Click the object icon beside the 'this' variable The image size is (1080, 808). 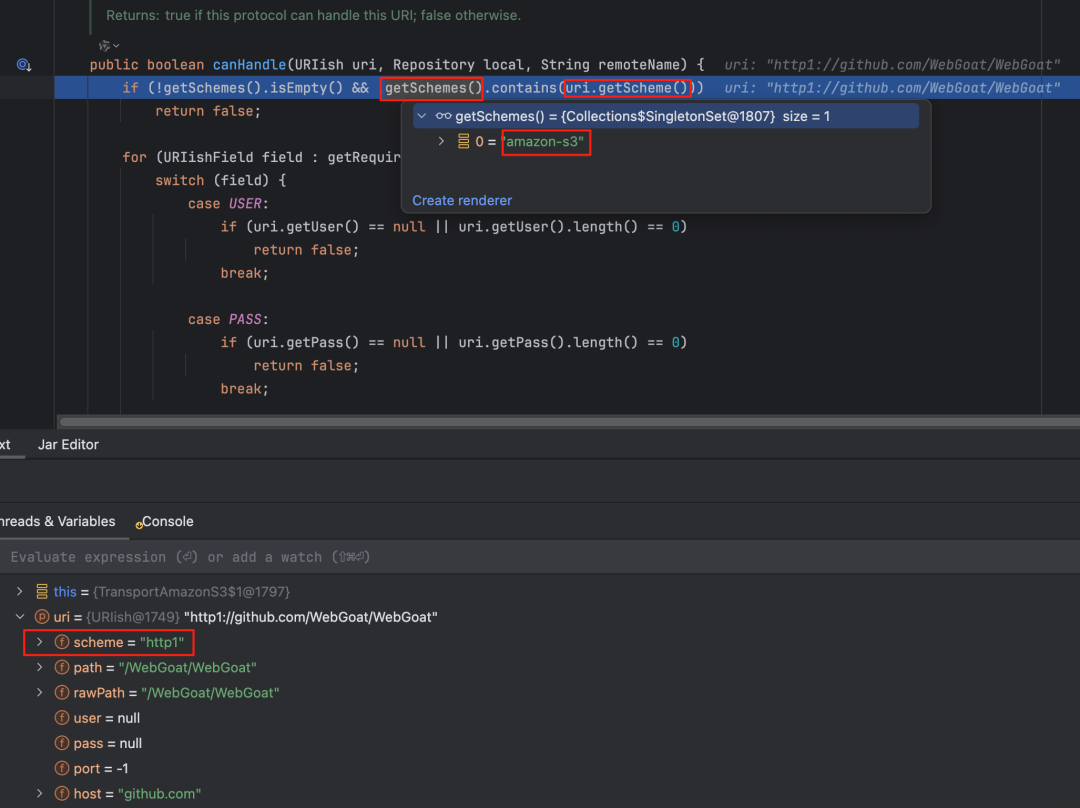coord(42,591)
